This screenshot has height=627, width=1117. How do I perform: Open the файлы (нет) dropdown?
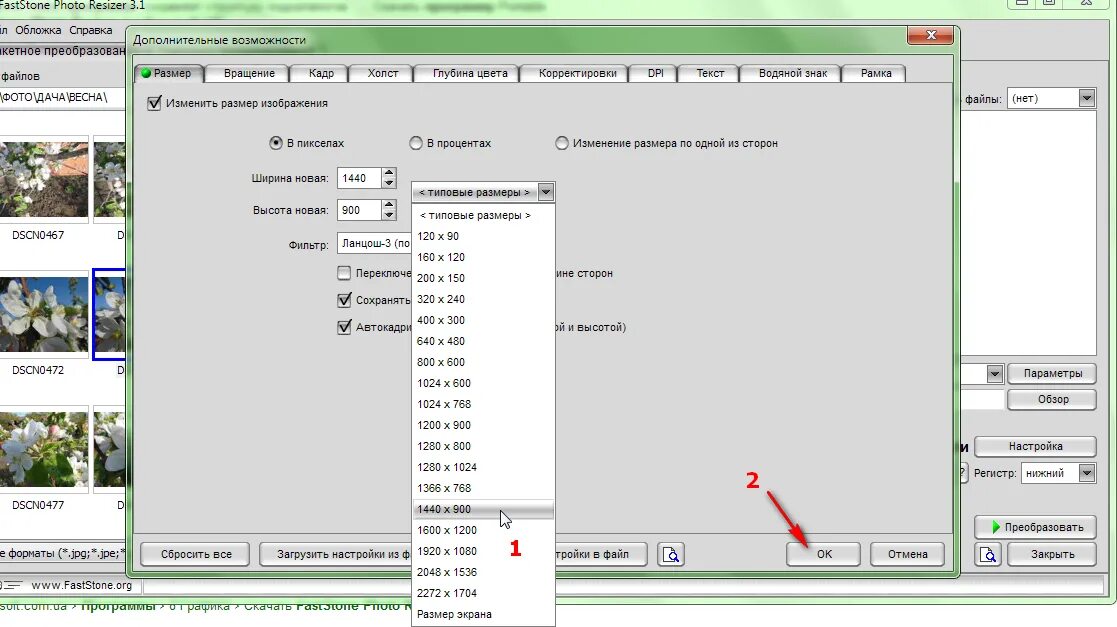point(1086,98)
